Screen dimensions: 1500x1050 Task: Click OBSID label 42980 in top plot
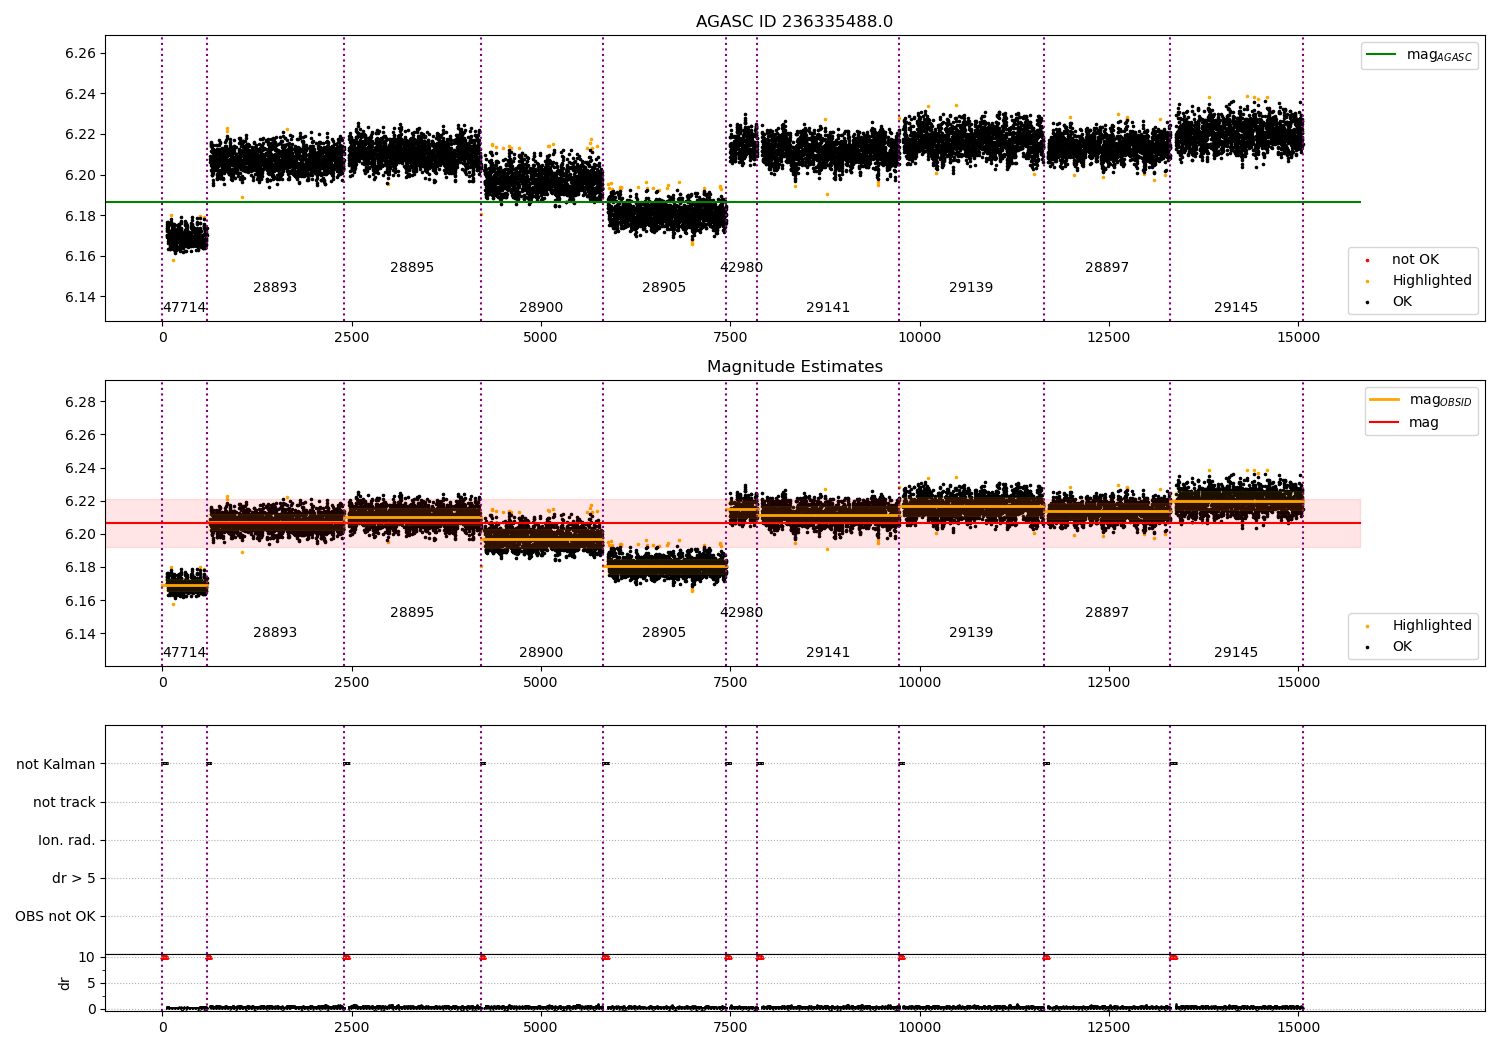click(x=741, y=268)
